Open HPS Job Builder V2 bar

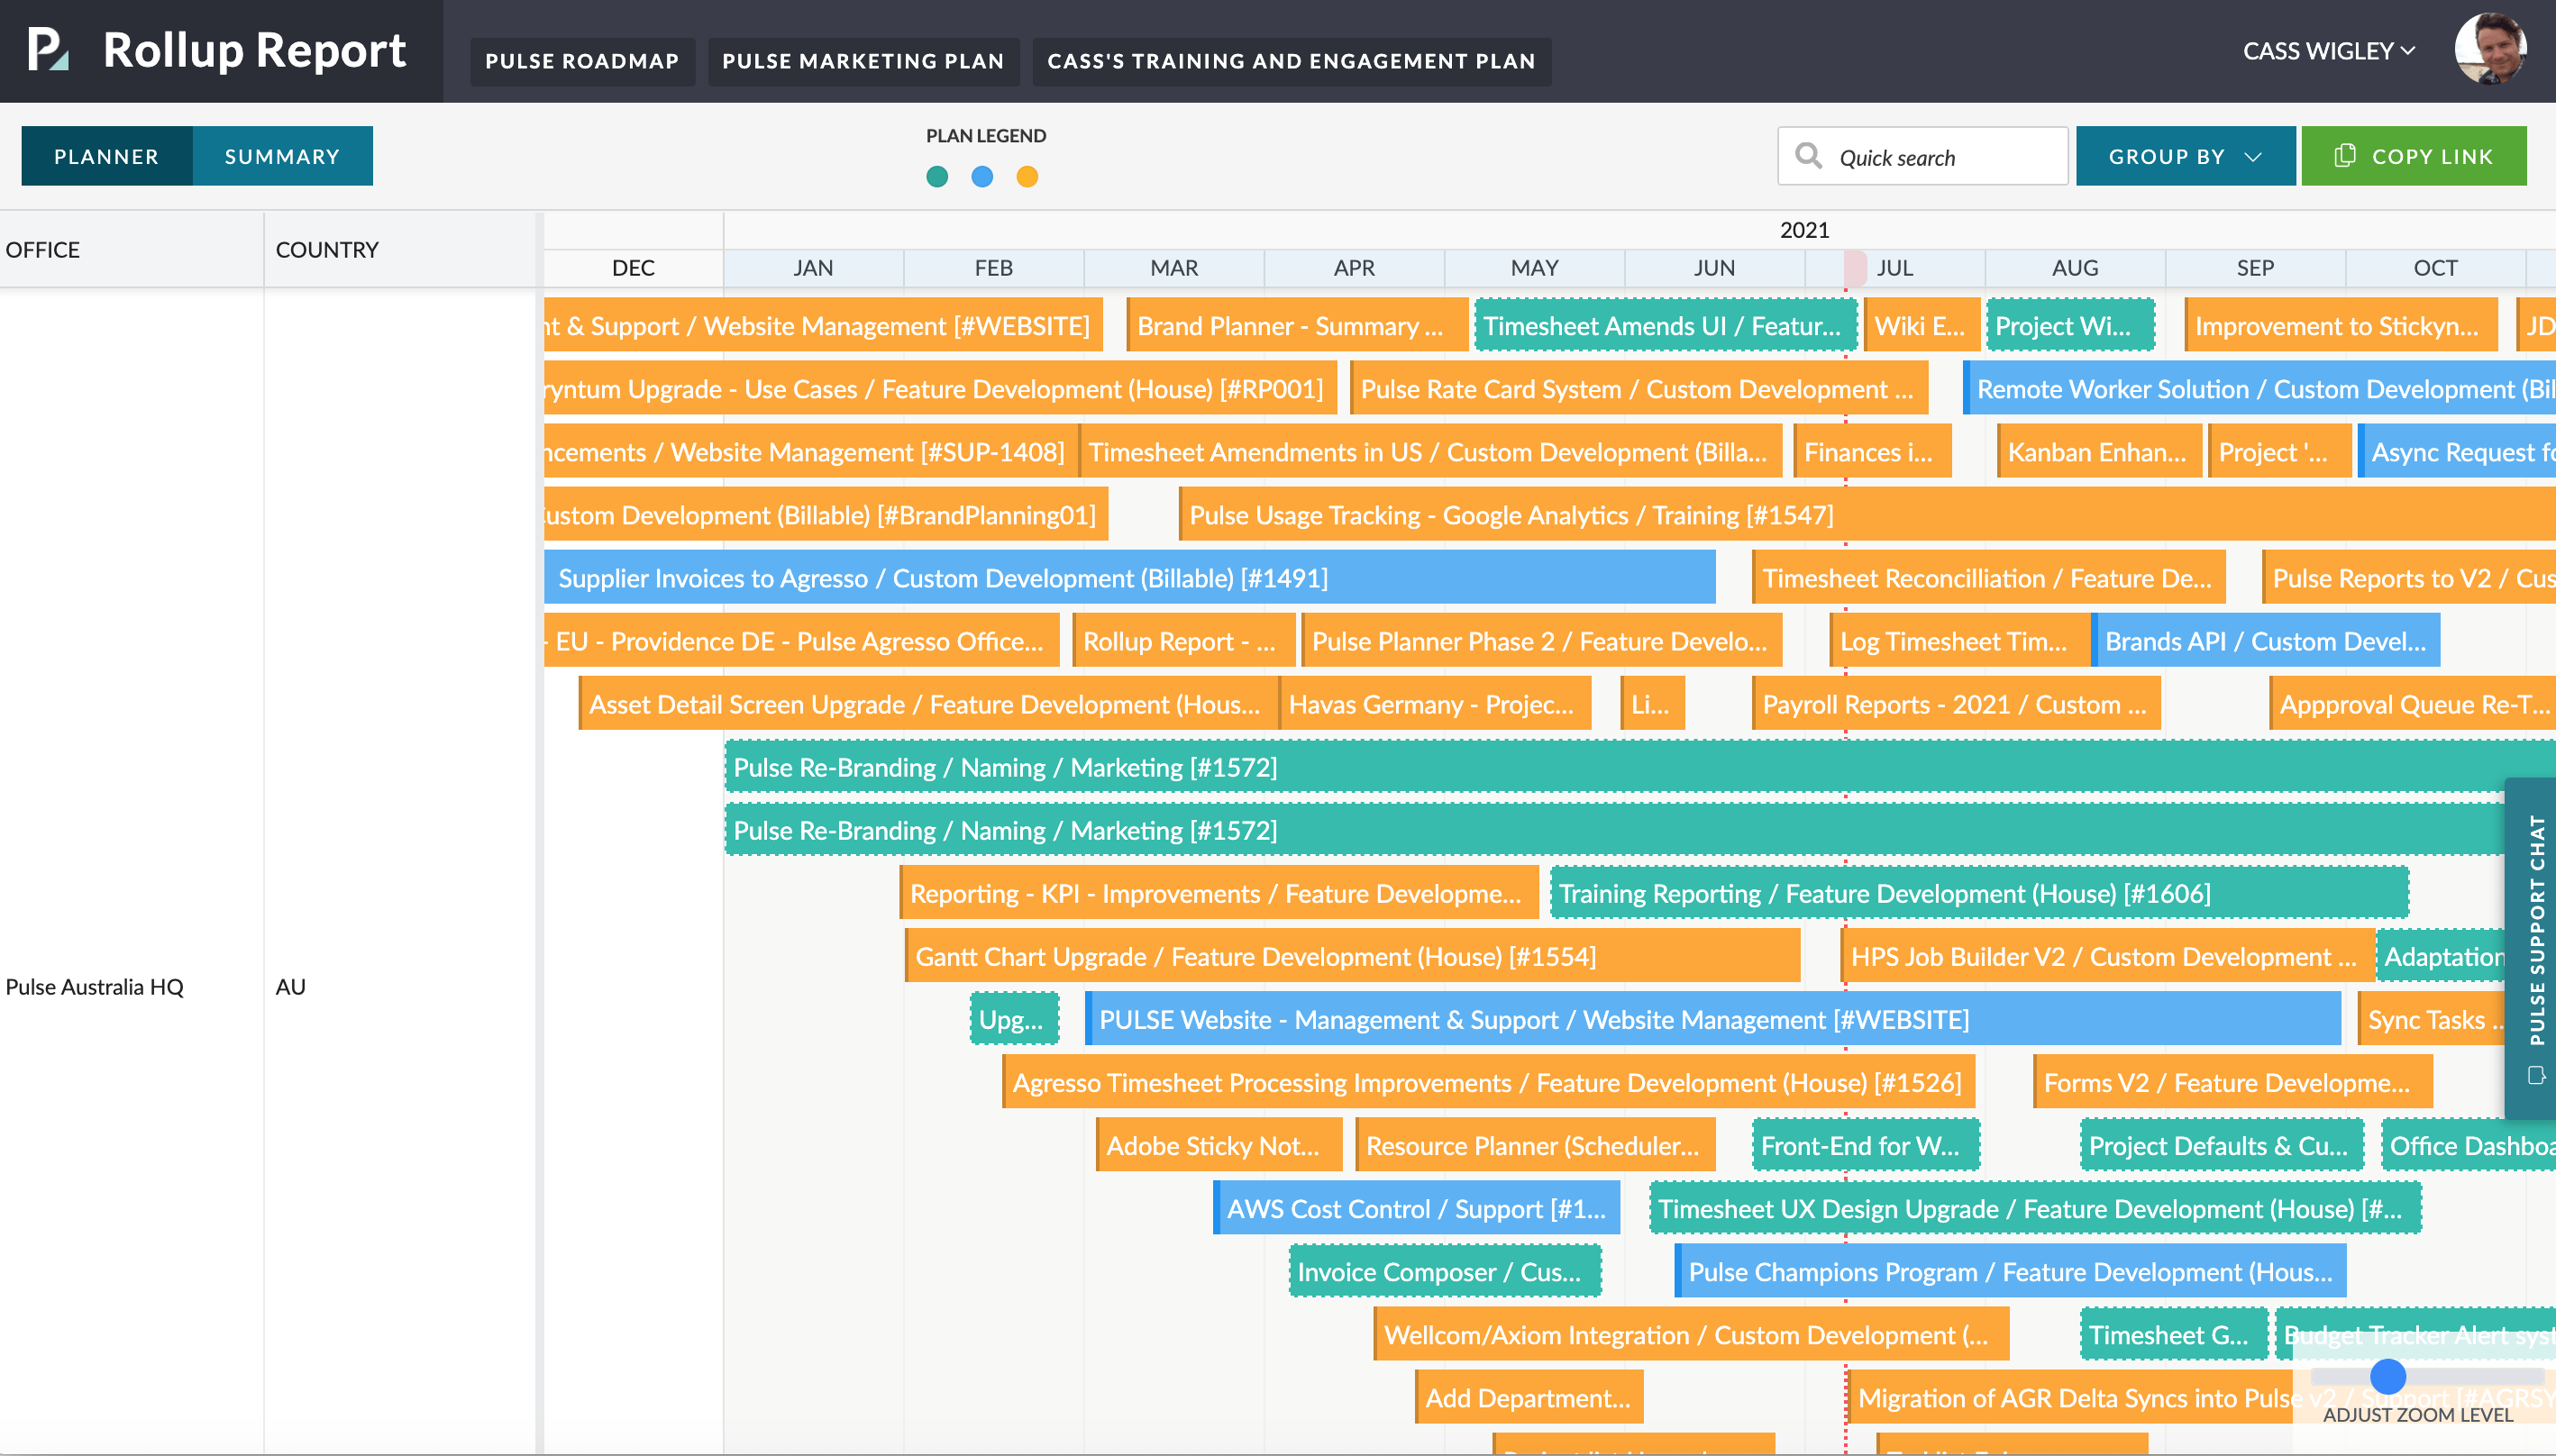[x=2108, y=956]
